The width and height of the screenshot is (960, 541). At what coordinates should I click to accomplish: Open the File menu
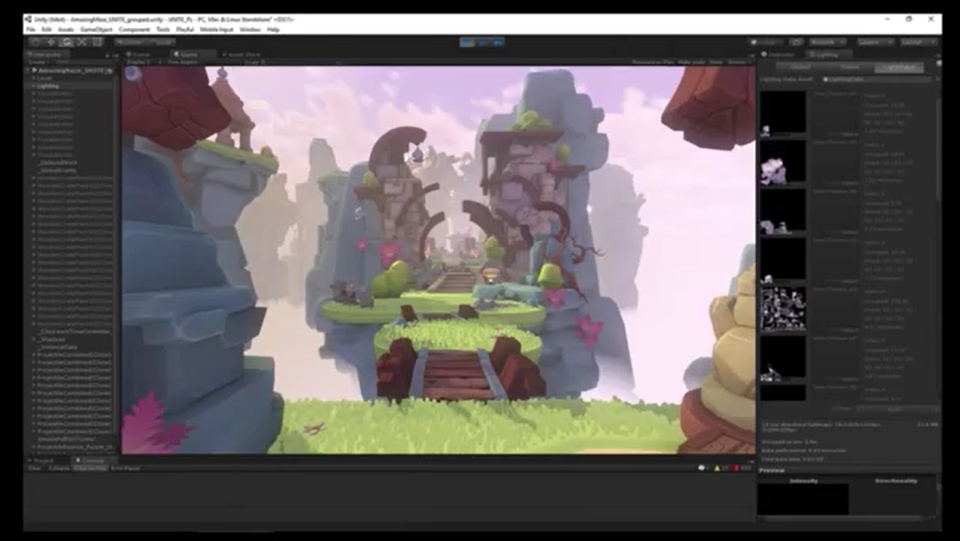31,29
